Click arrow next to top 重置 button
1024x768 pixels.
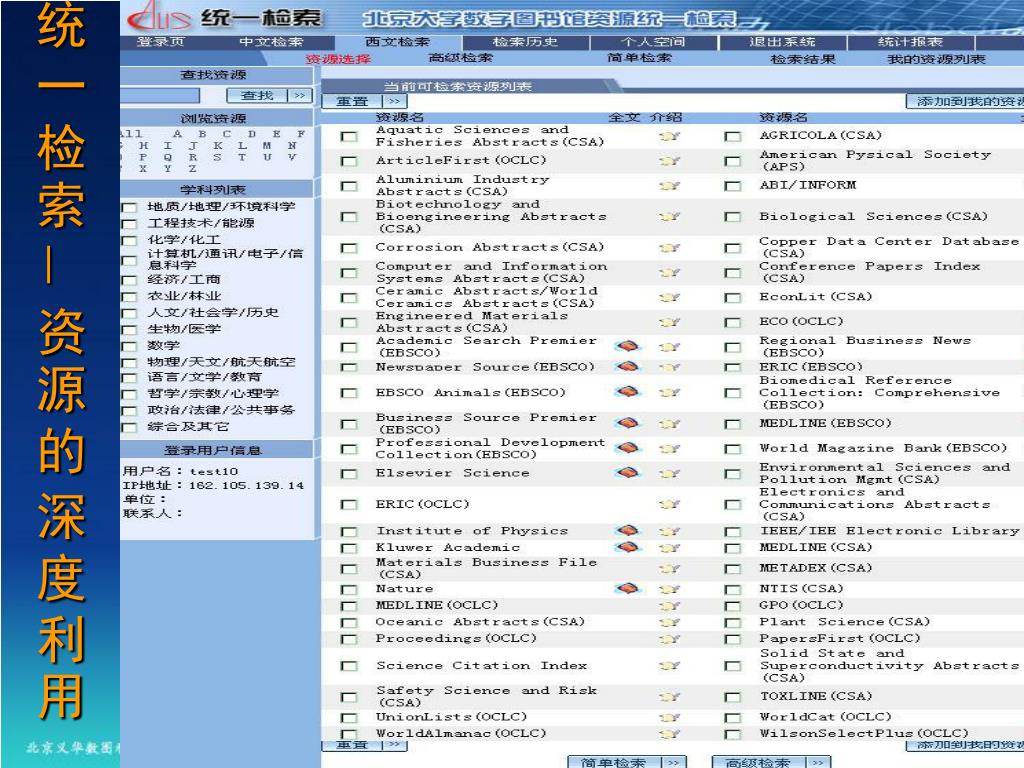pos(394,101)
